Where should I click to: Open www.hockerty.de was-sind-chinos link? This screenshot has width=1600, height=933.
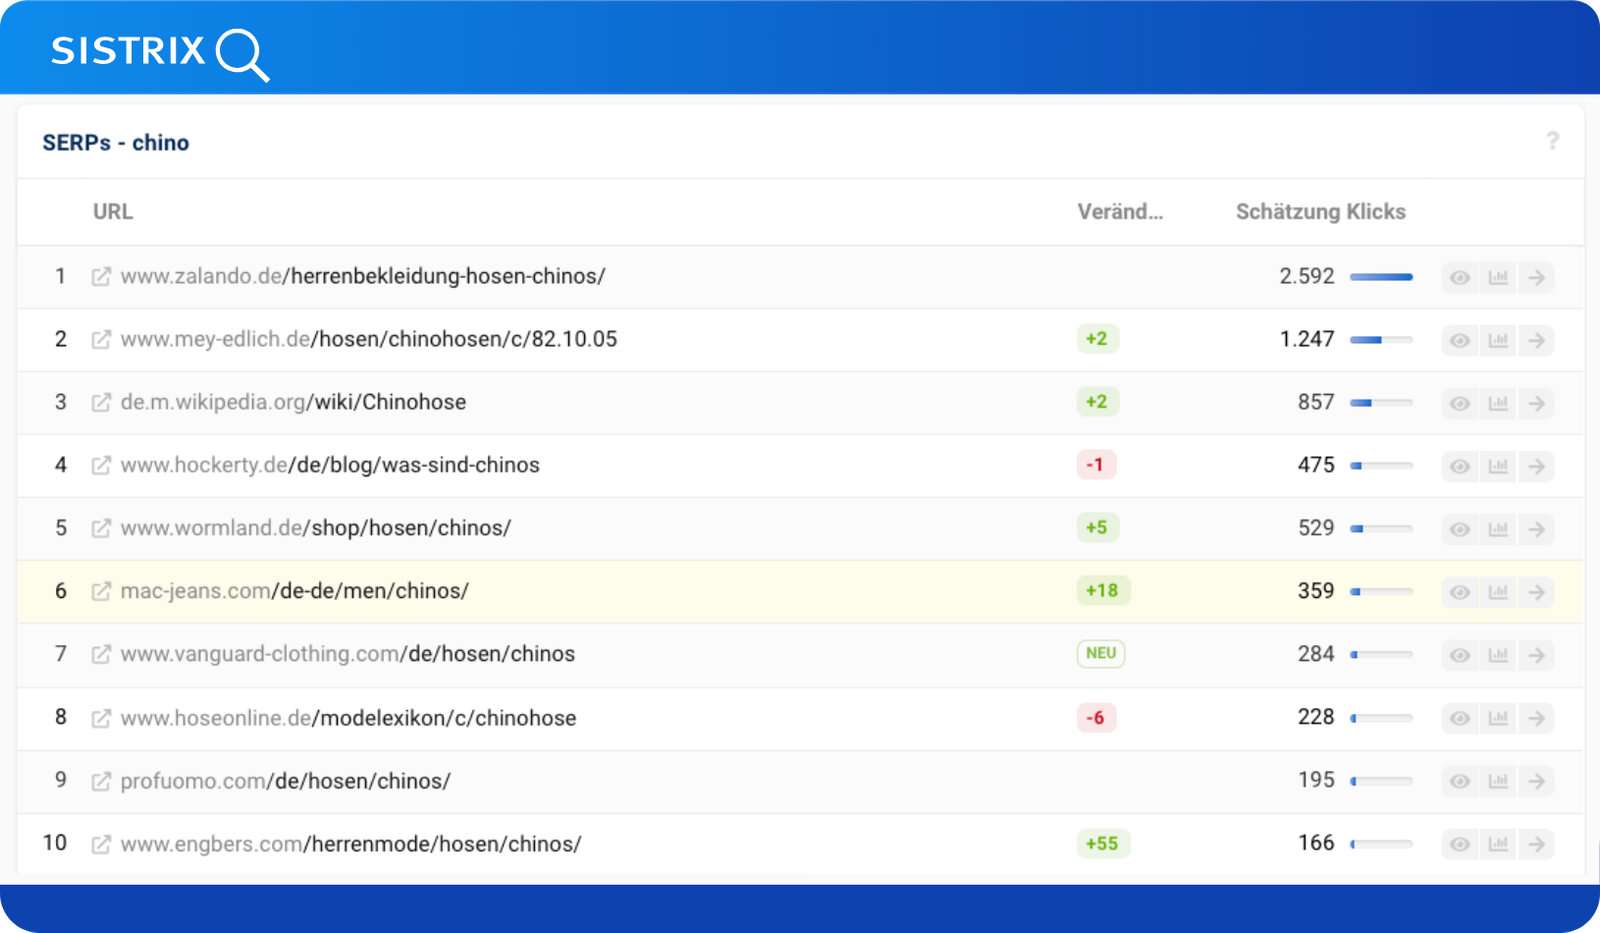point(330,465)
